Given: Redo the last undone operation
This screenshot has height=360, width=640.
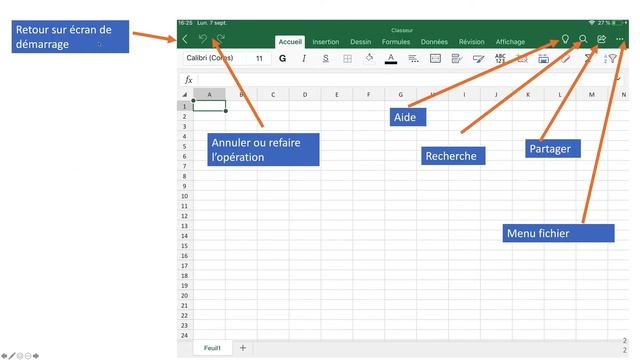Looking at the screenshot, I should click(221, 39).
